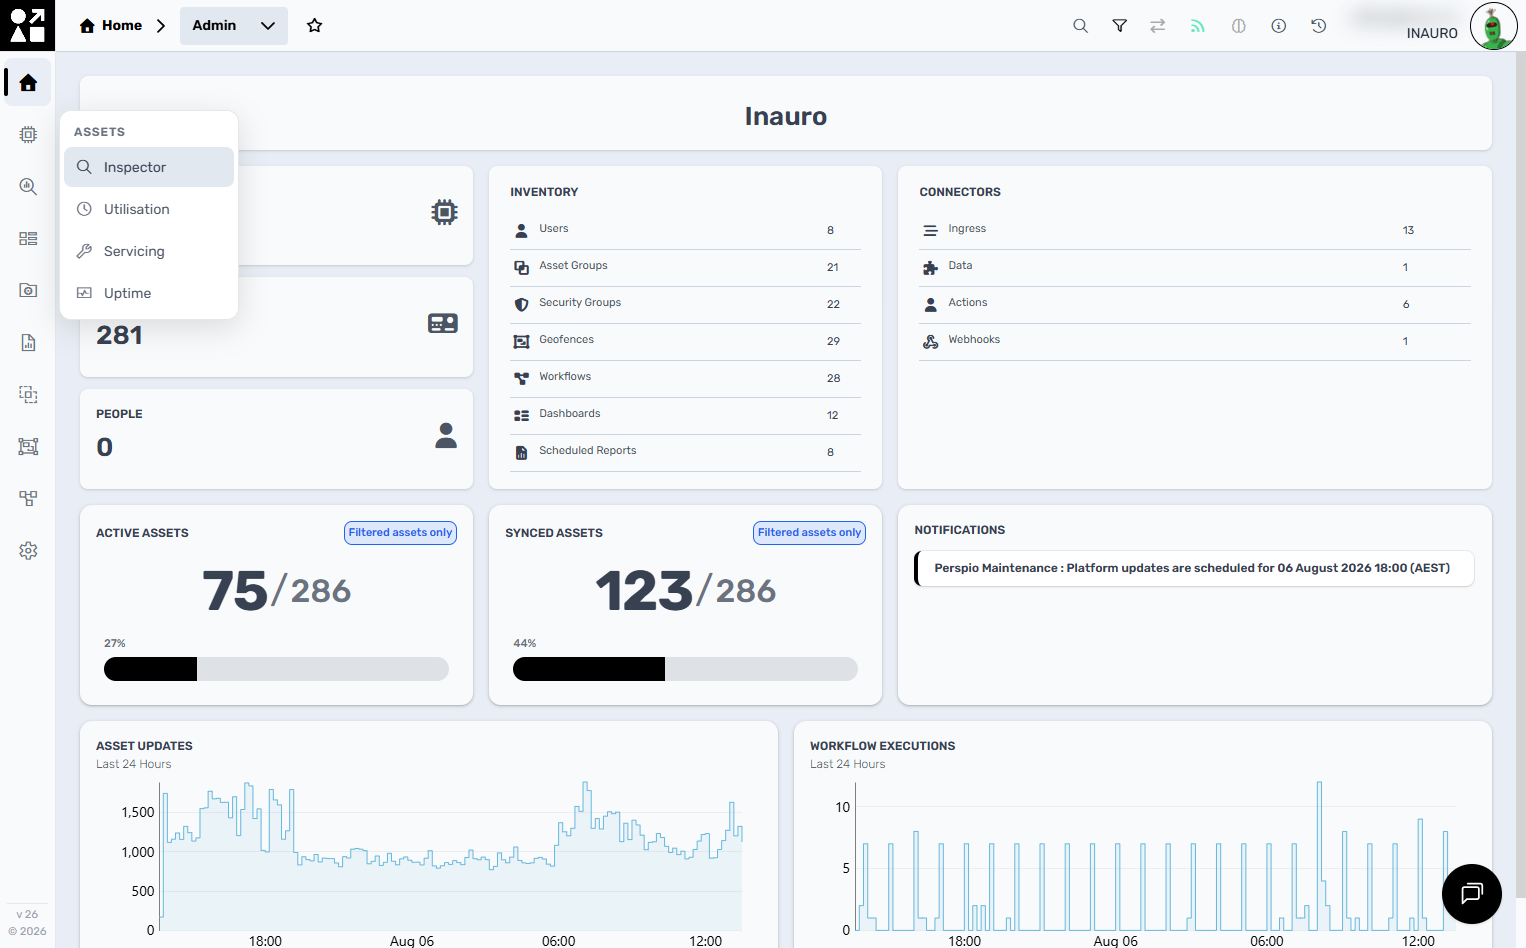1526x948 pixels.
Task: Open the camera snapshot icon in sidebar
Action: (x=28, y=290)
